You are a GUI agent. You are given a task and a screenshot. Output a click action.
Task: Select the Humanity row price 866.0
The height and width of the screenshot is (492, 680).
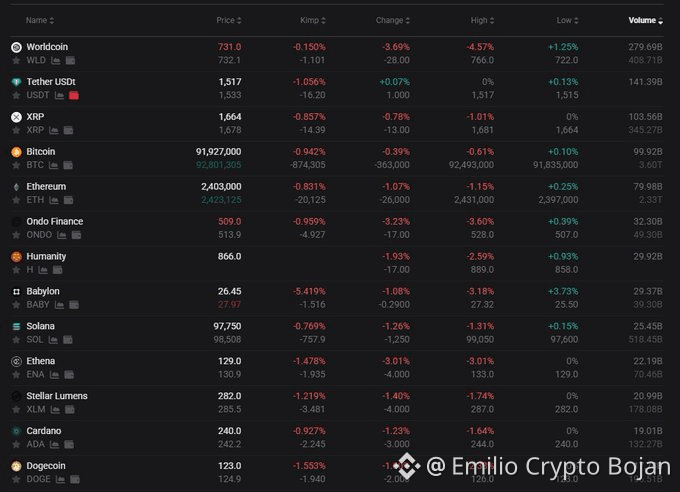pyautogui.click(x=229, y=256)
